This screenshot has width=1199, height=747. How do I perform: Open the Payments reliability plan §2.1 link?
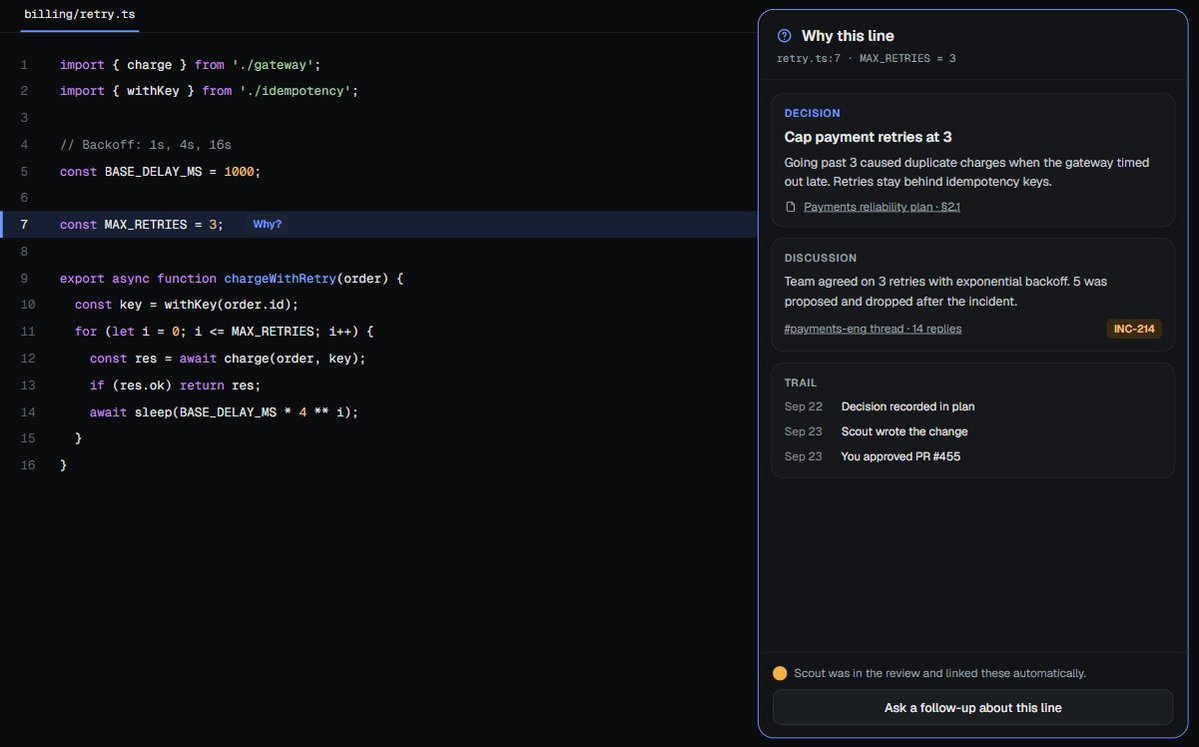click(882, 207)
